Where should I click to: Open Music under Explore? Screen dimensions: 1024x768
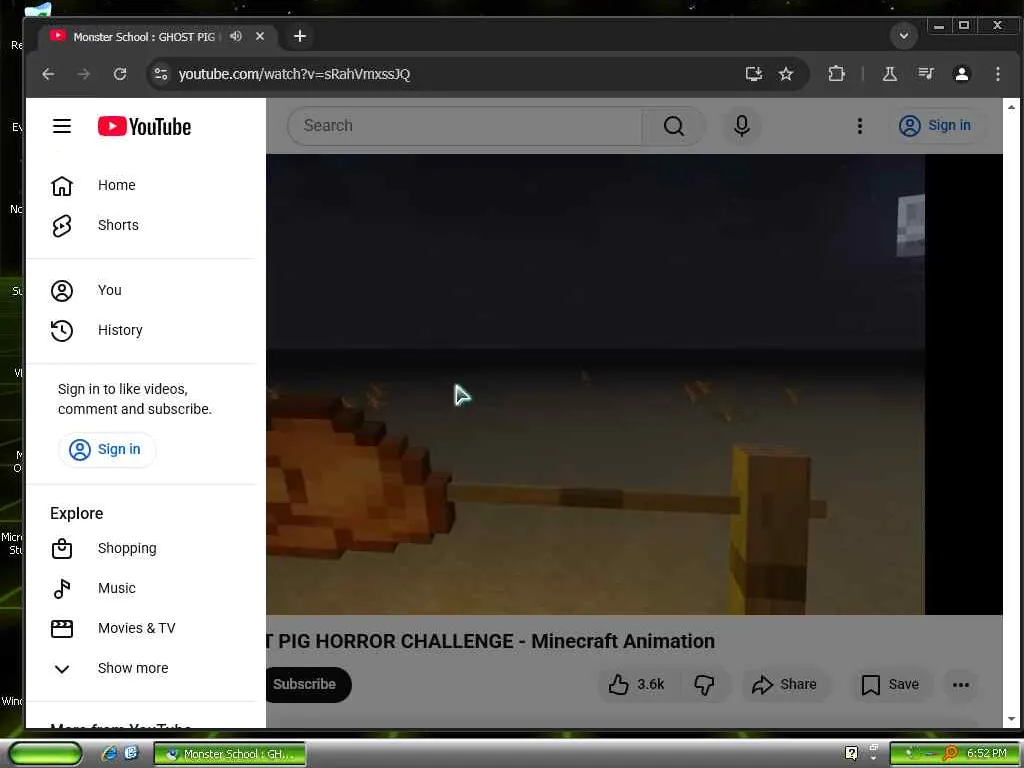pyautogui.click(x=145, y=588)
